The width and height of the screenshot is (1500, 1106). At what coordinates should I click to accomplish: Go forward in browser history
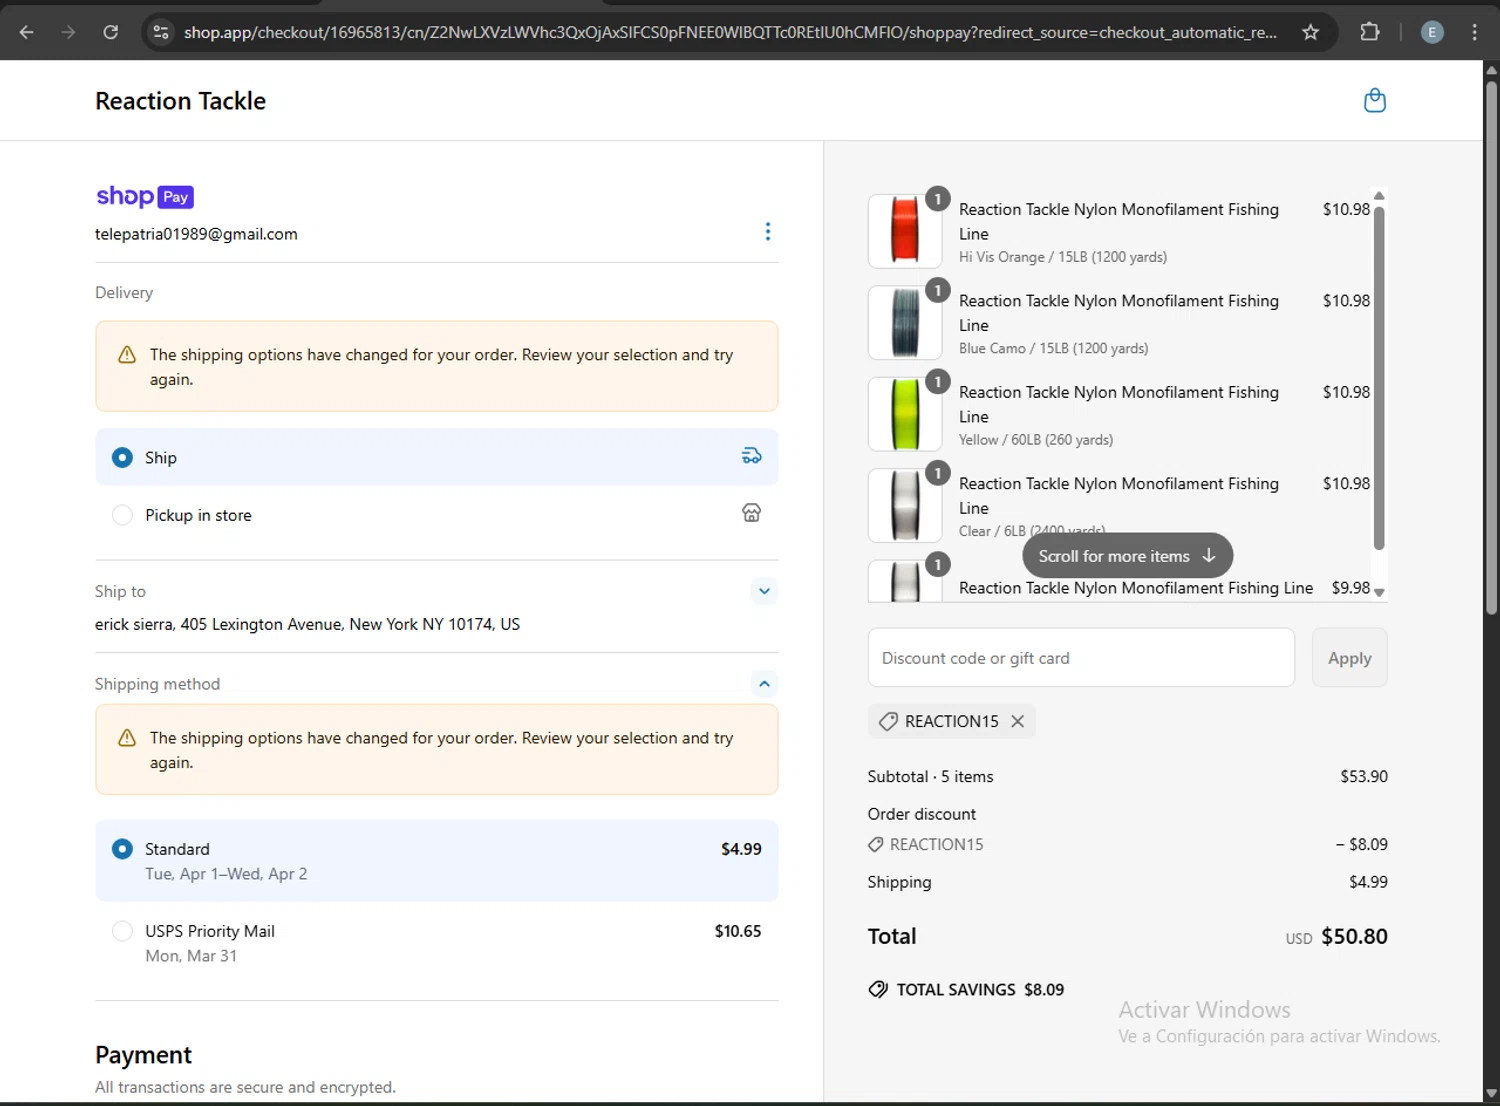[x=68, y=32]
